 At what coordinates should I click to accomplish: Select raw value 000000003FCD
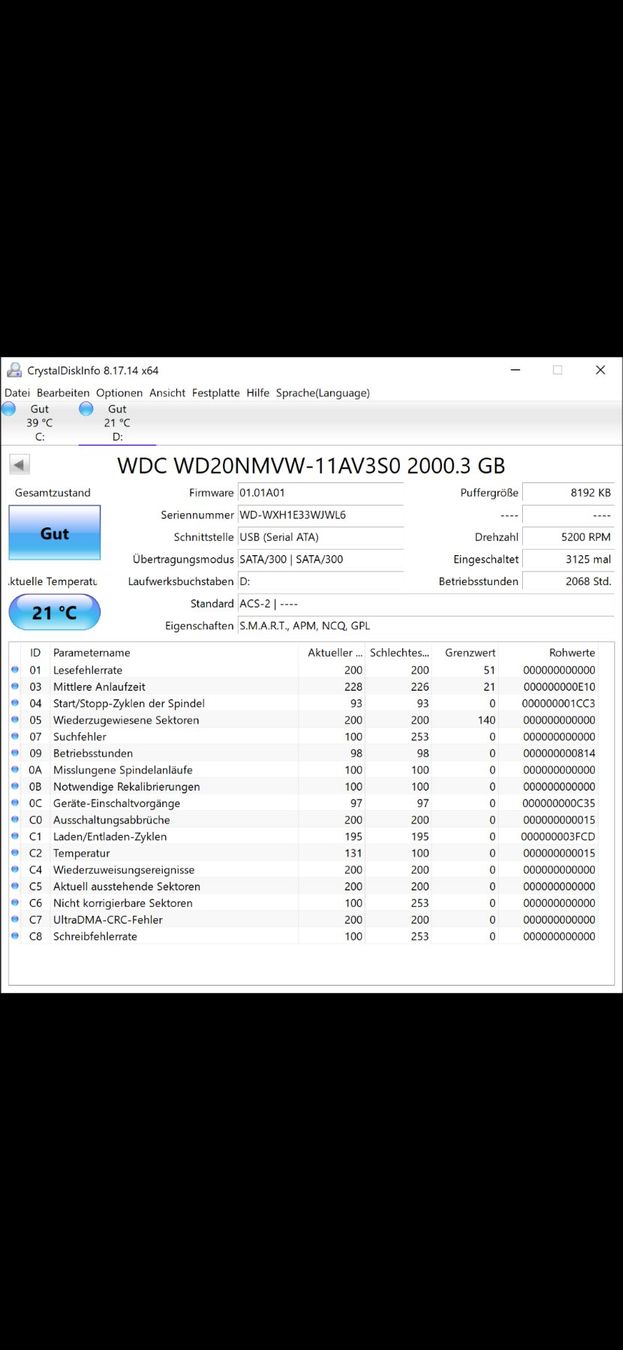(558, 836)
